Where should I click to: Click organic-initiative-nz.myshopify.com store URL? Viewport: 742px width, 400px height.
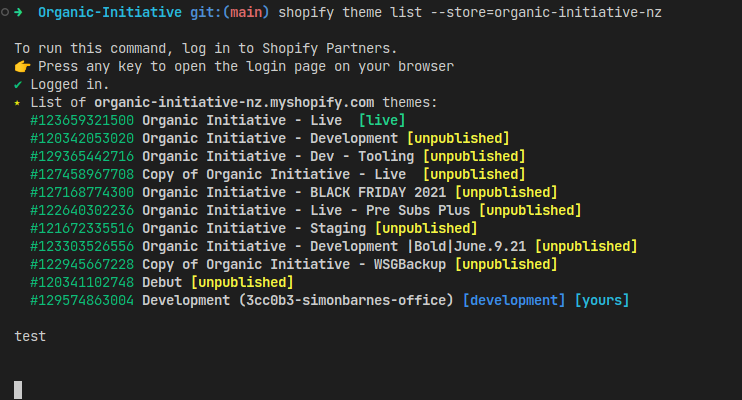click(234, 102)
